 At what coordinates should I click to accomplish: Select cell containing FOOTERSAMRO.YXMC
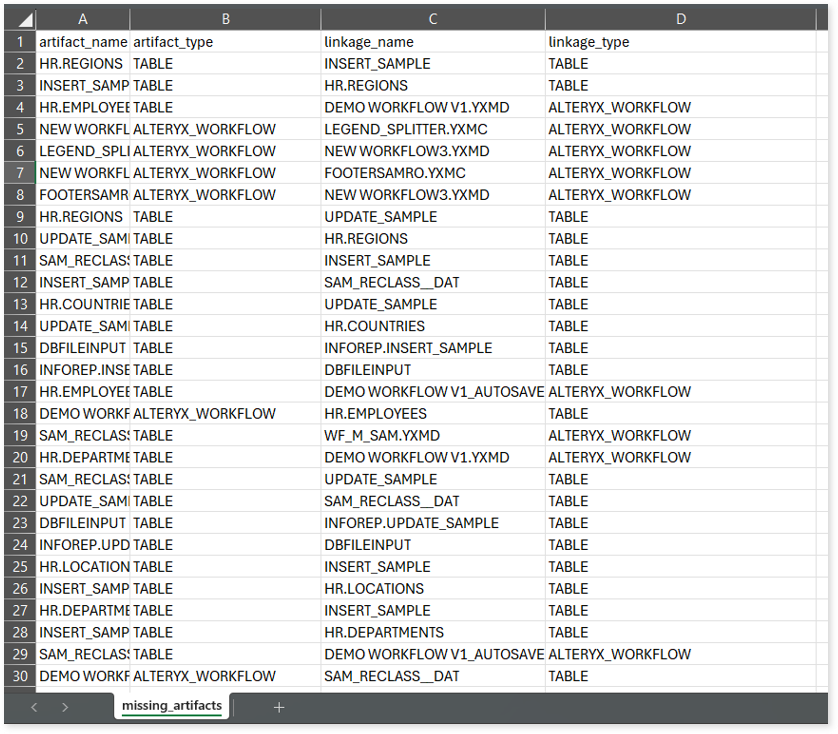tap(432, 173)
